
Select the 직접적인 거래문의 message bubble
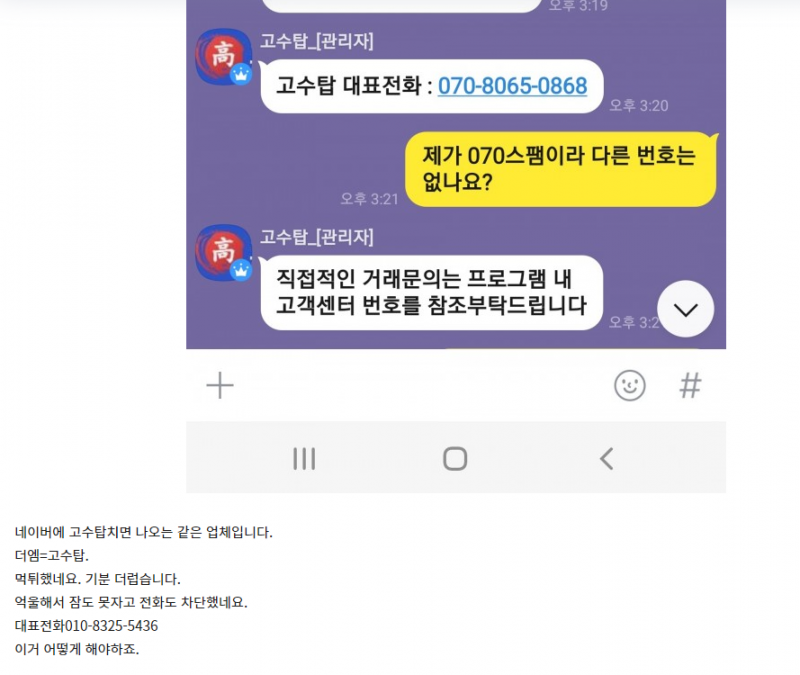431,293
